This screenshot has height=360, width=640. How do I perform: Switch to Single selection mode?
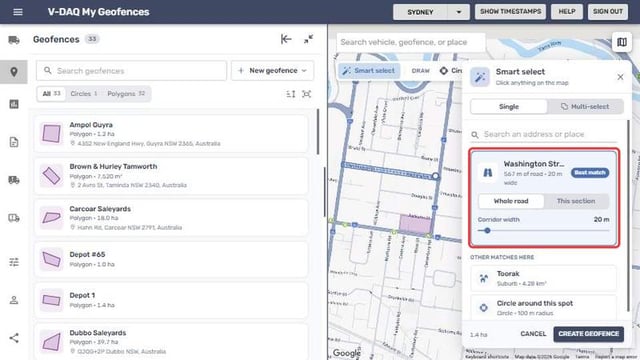click(509, 107)
